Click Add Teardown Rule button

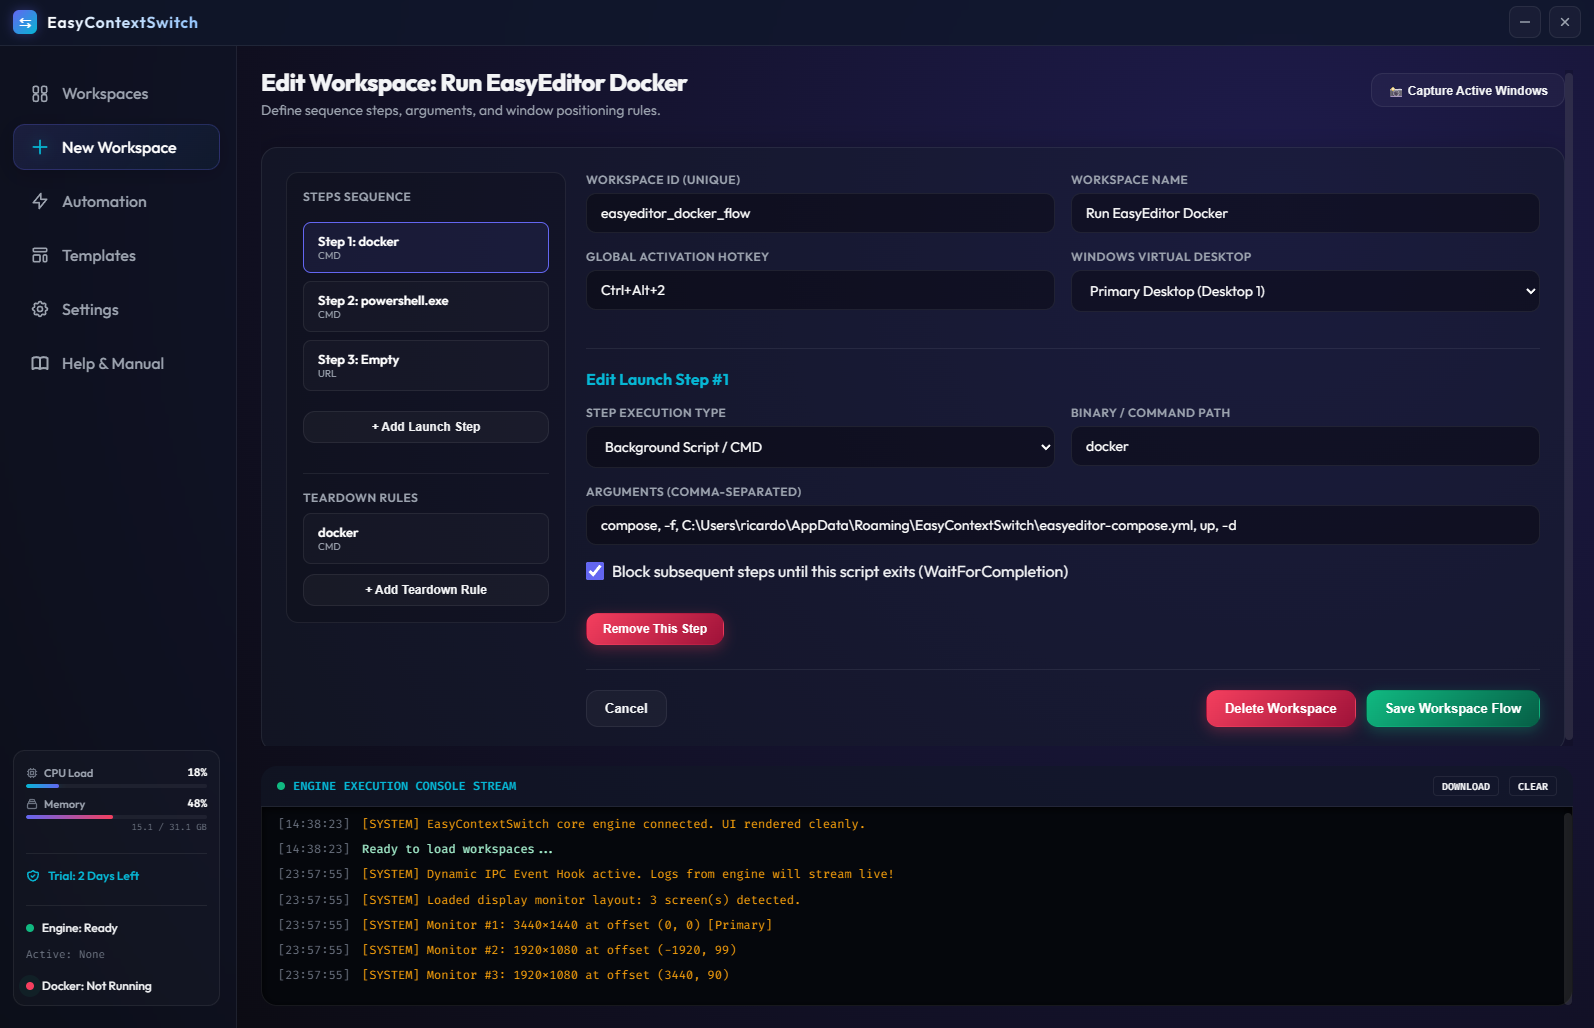click(x=426, y=590)
